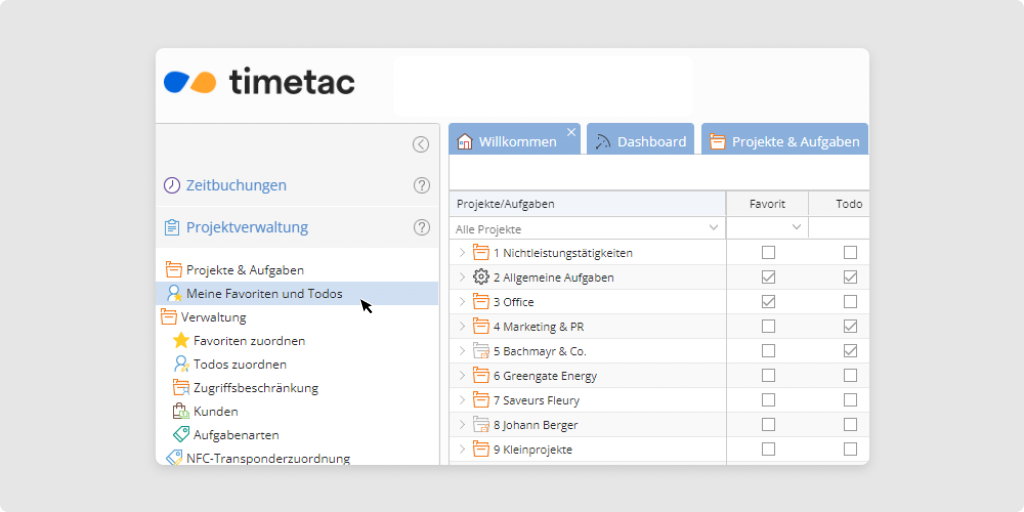The height and width of the screenshot is (512, 1024).
Task: Click the Aufgabenarten tag icon
Action: 181,435
